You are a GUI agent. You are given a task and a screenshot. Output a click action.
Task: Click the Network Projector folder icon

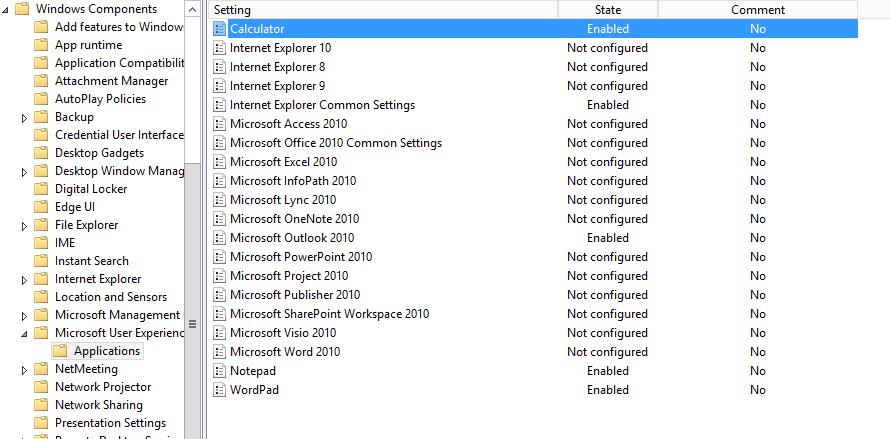(41, 387)
